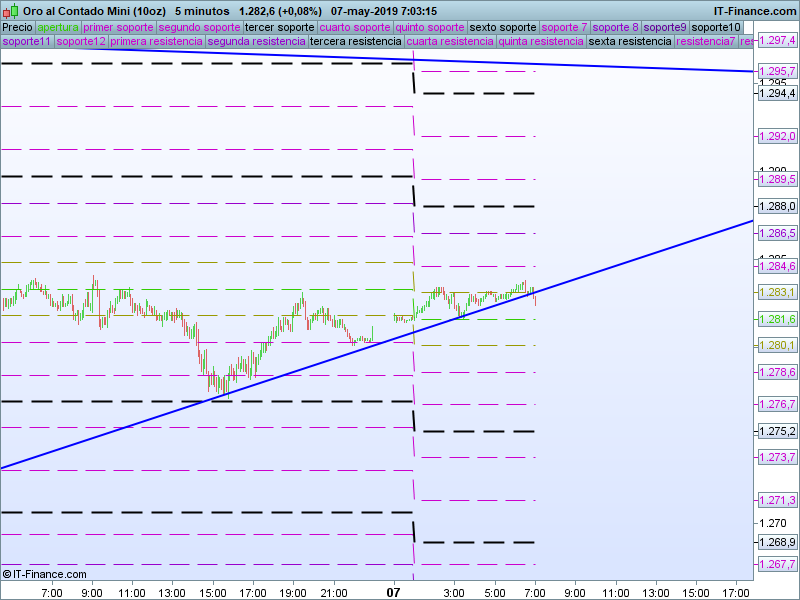Choose the cuarta resistencia legend label
The height and width of the screenshot is (600, 800).
click(x=450, y=41)
